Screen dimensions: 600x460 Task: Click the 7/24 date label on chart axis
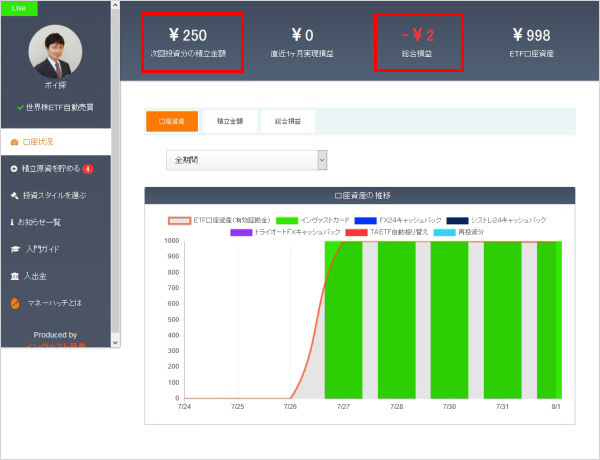pyautogui.click(x=184, y=406)
